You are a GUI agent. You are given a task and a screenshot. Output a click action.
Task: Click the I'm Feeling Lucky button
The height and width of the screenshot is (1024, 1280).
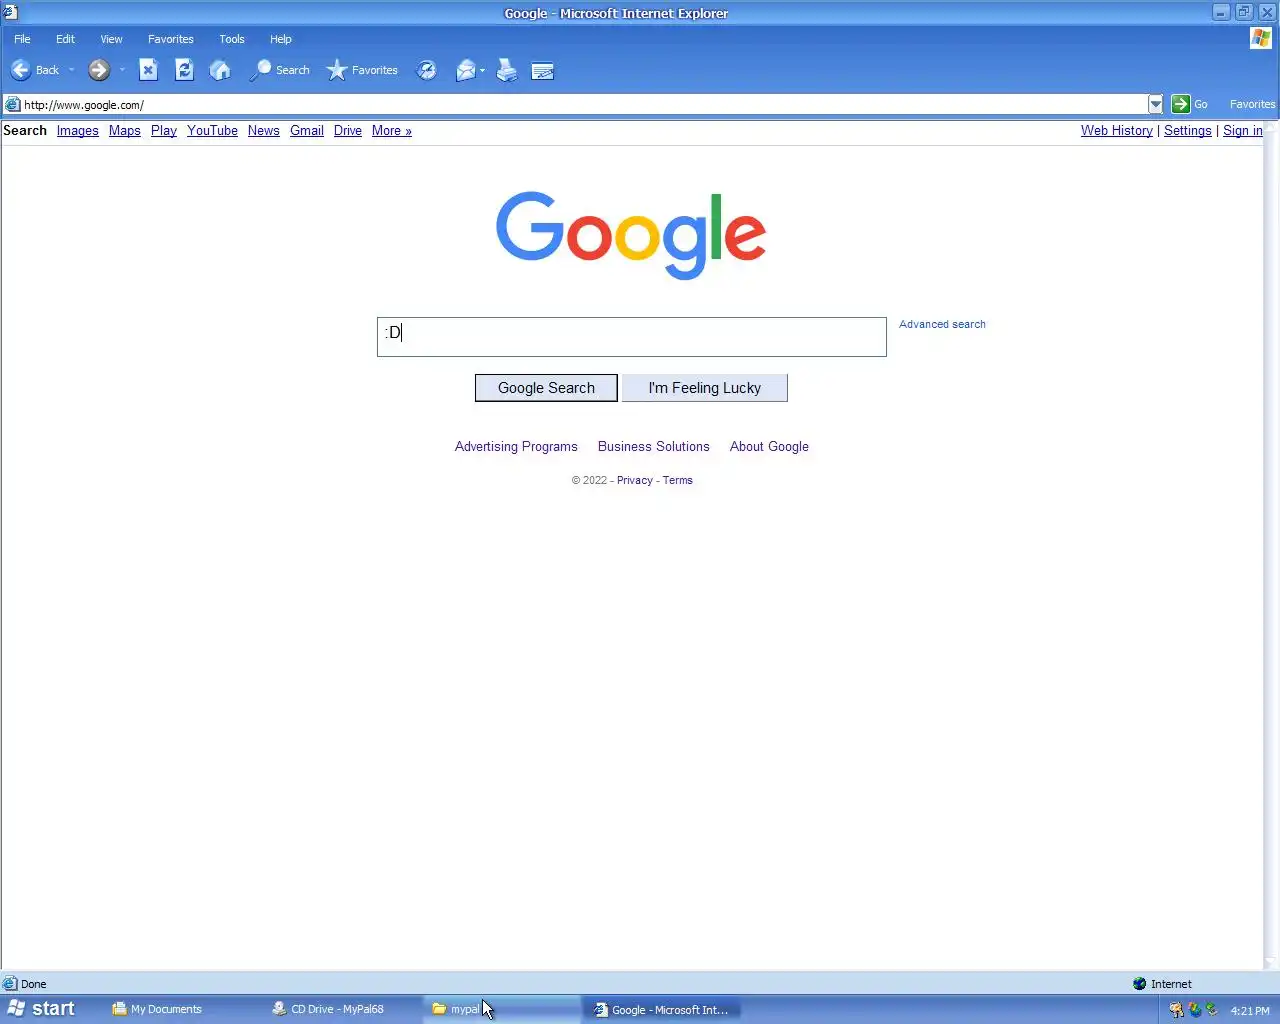[x=705, y=388]
